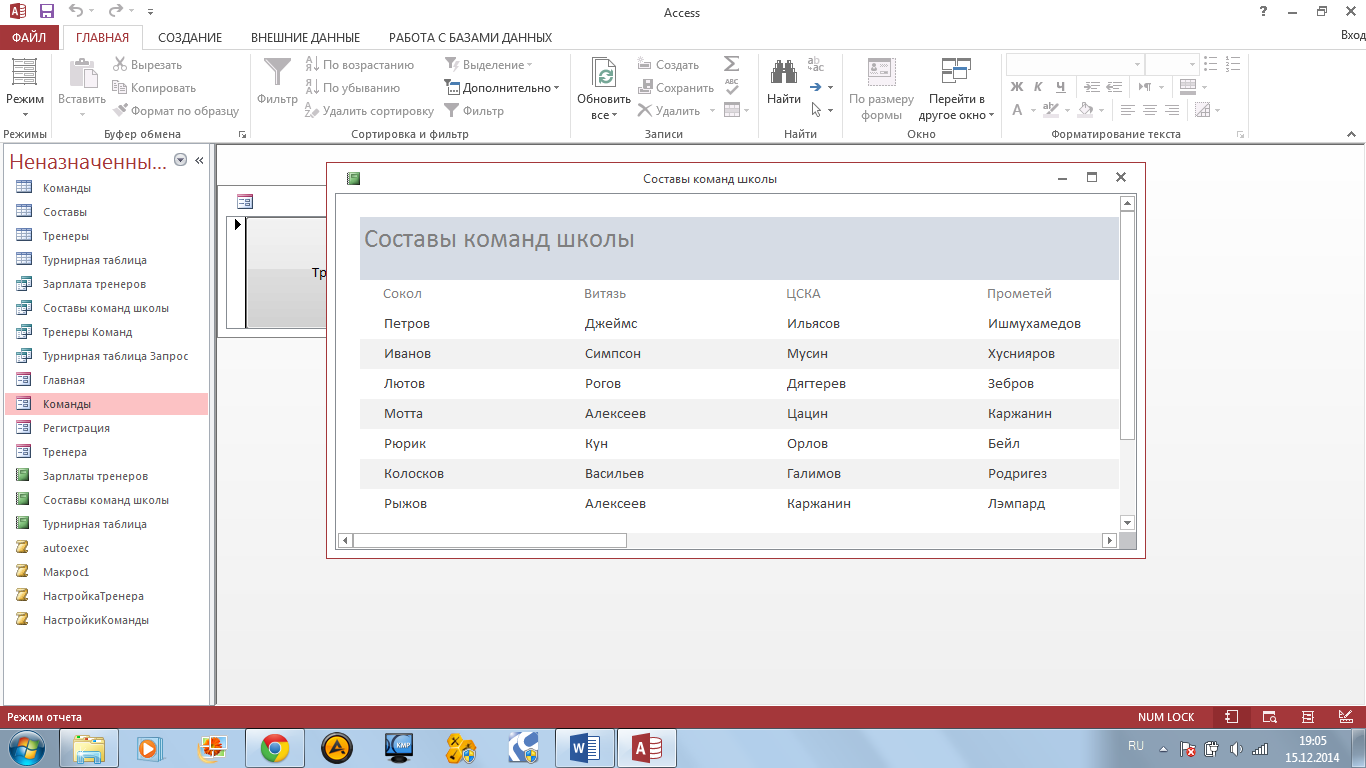Click the report's vertical scroll down arrow

pos(1127,522)
